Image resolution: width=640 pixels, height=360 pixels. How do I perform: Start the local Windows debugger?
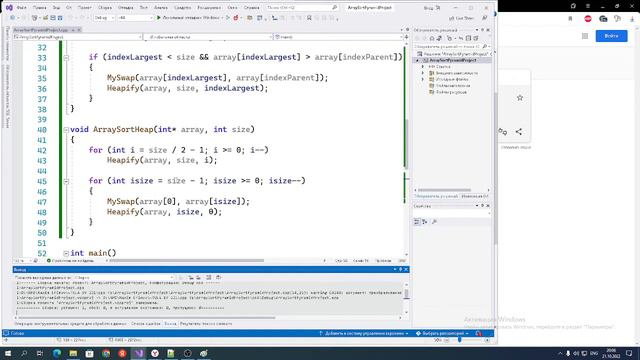point(190,18)
